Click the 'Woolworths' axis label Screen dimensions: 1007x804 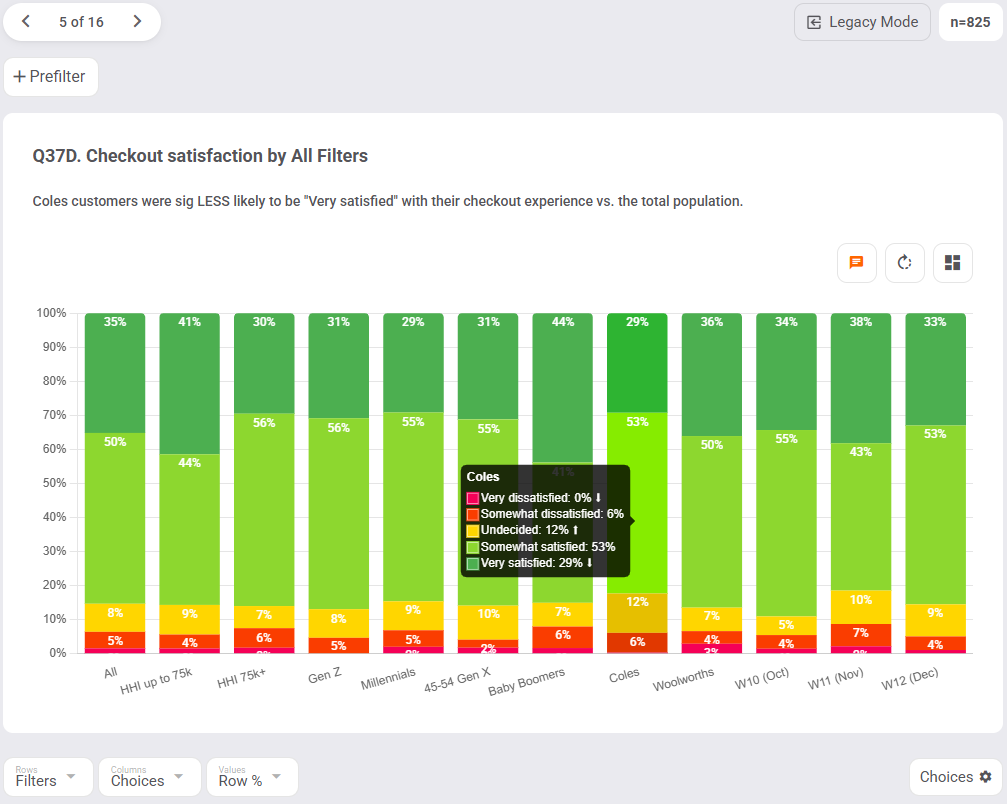683,680
